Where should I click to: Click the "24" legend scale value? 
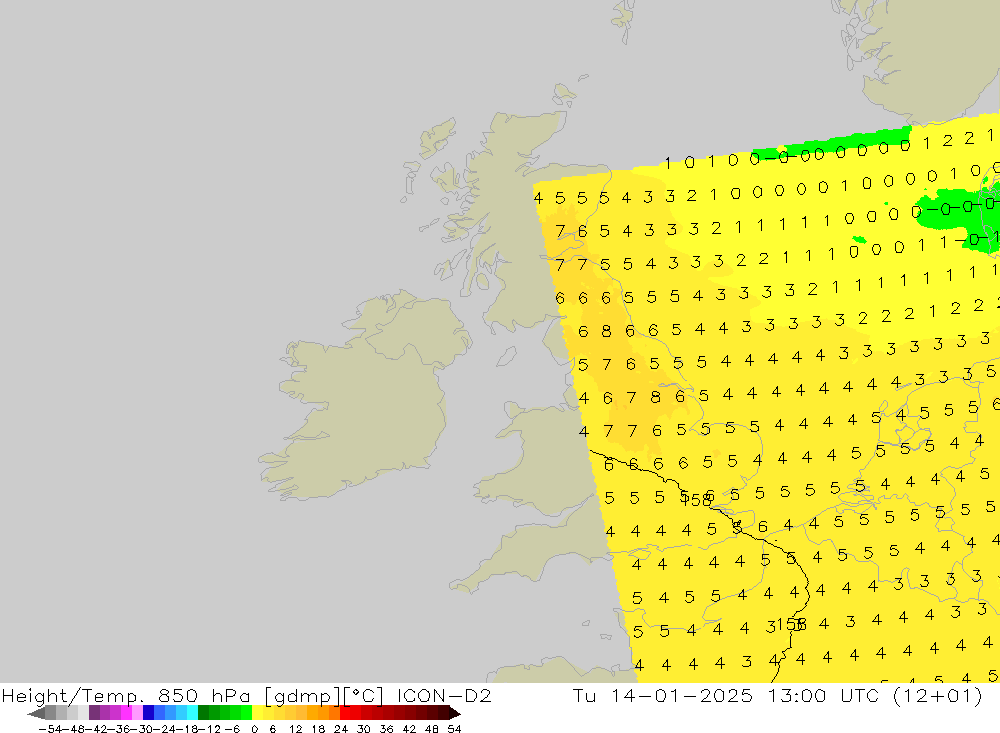341,728
